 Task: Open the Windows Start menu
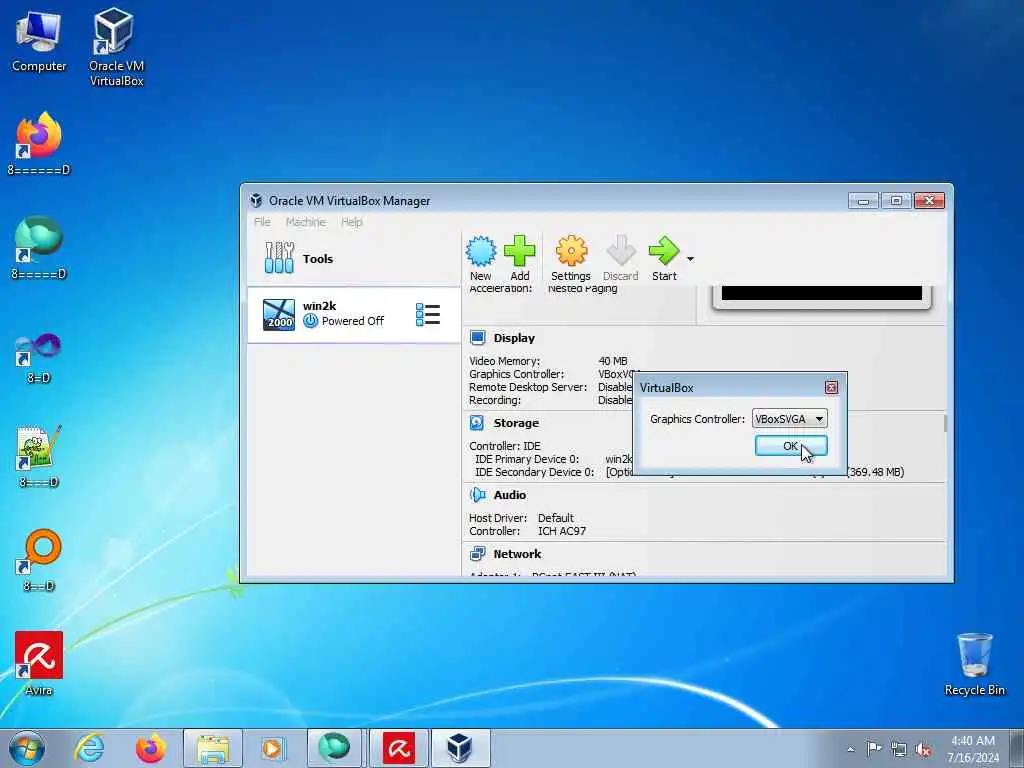(27, 748)
